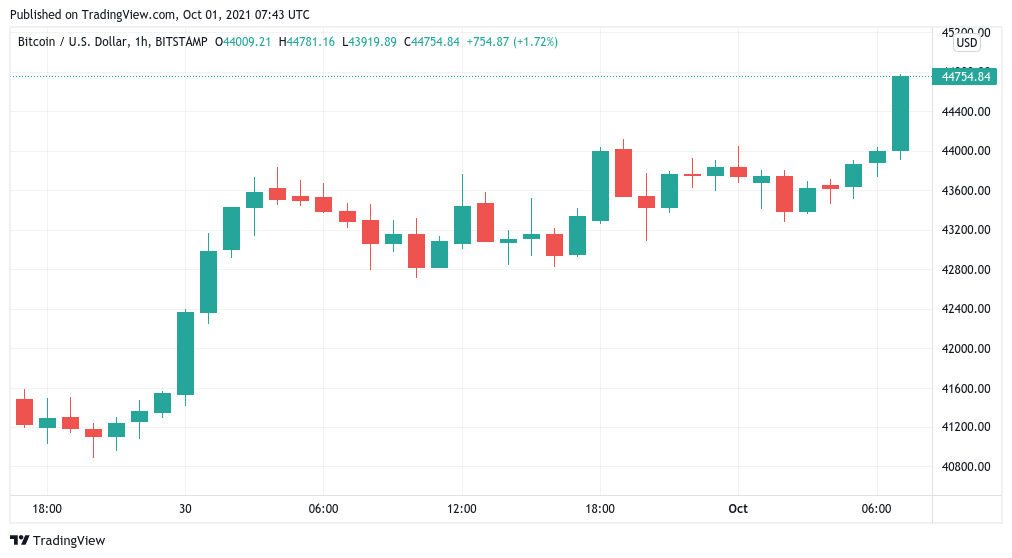Click the 12:00 time axis label
Viewport: 1012px width, 558px height.
[462, 509]
